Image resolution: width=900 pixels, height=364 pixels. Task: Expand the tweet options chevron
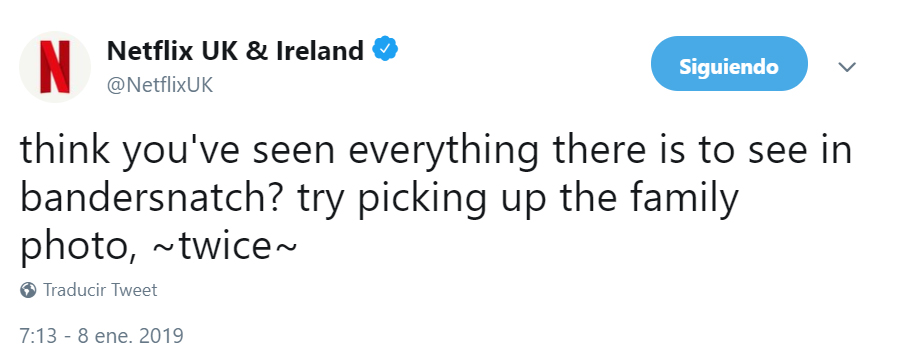pos(847,67)
